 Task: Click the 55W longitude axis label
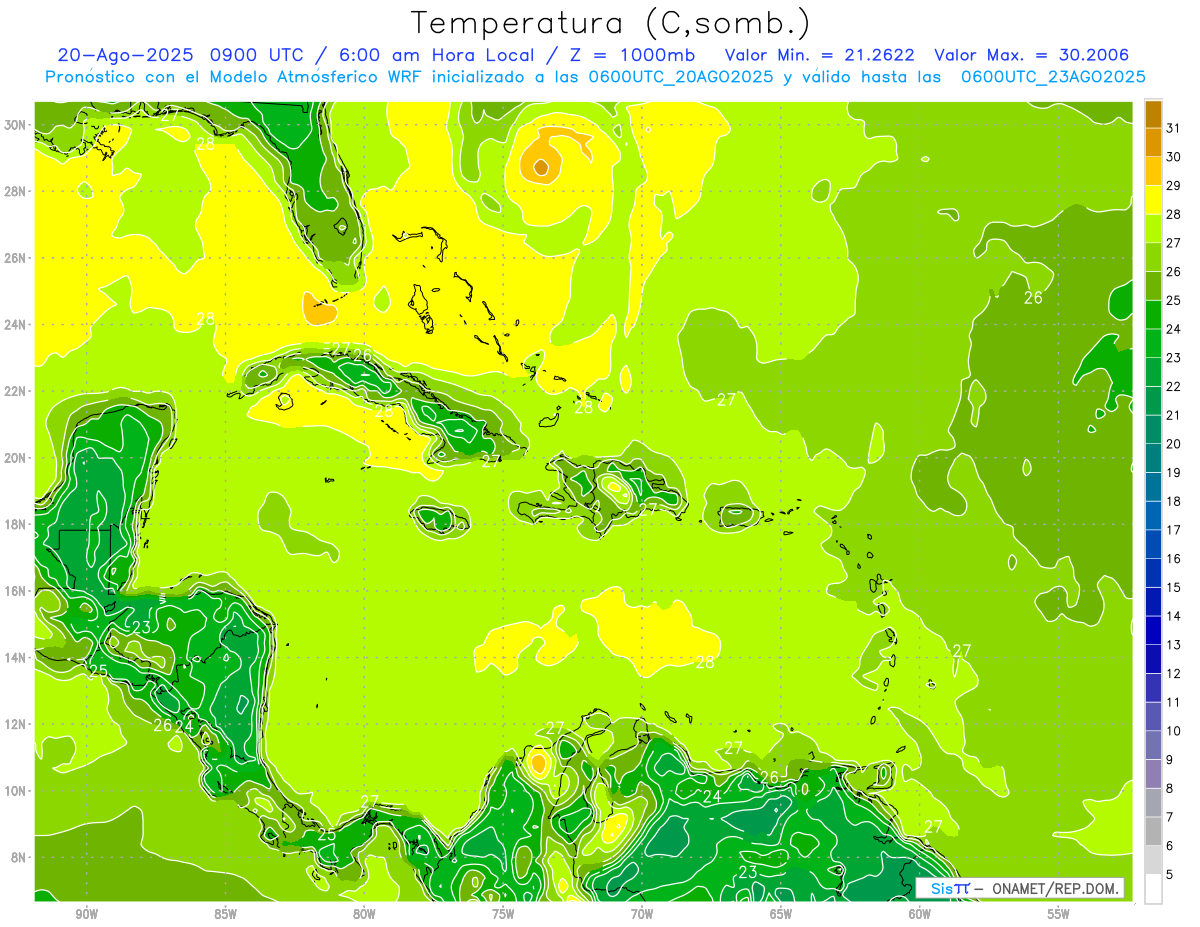coord(1058,914)
